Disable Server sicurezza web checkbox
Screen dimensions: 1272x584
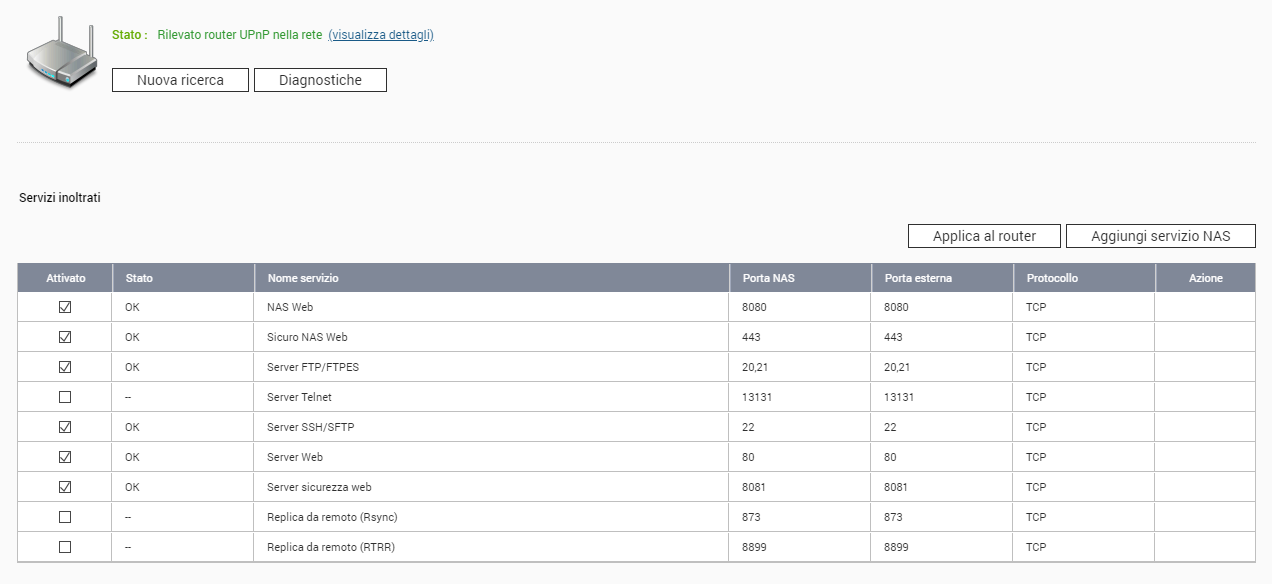[65, 487]
